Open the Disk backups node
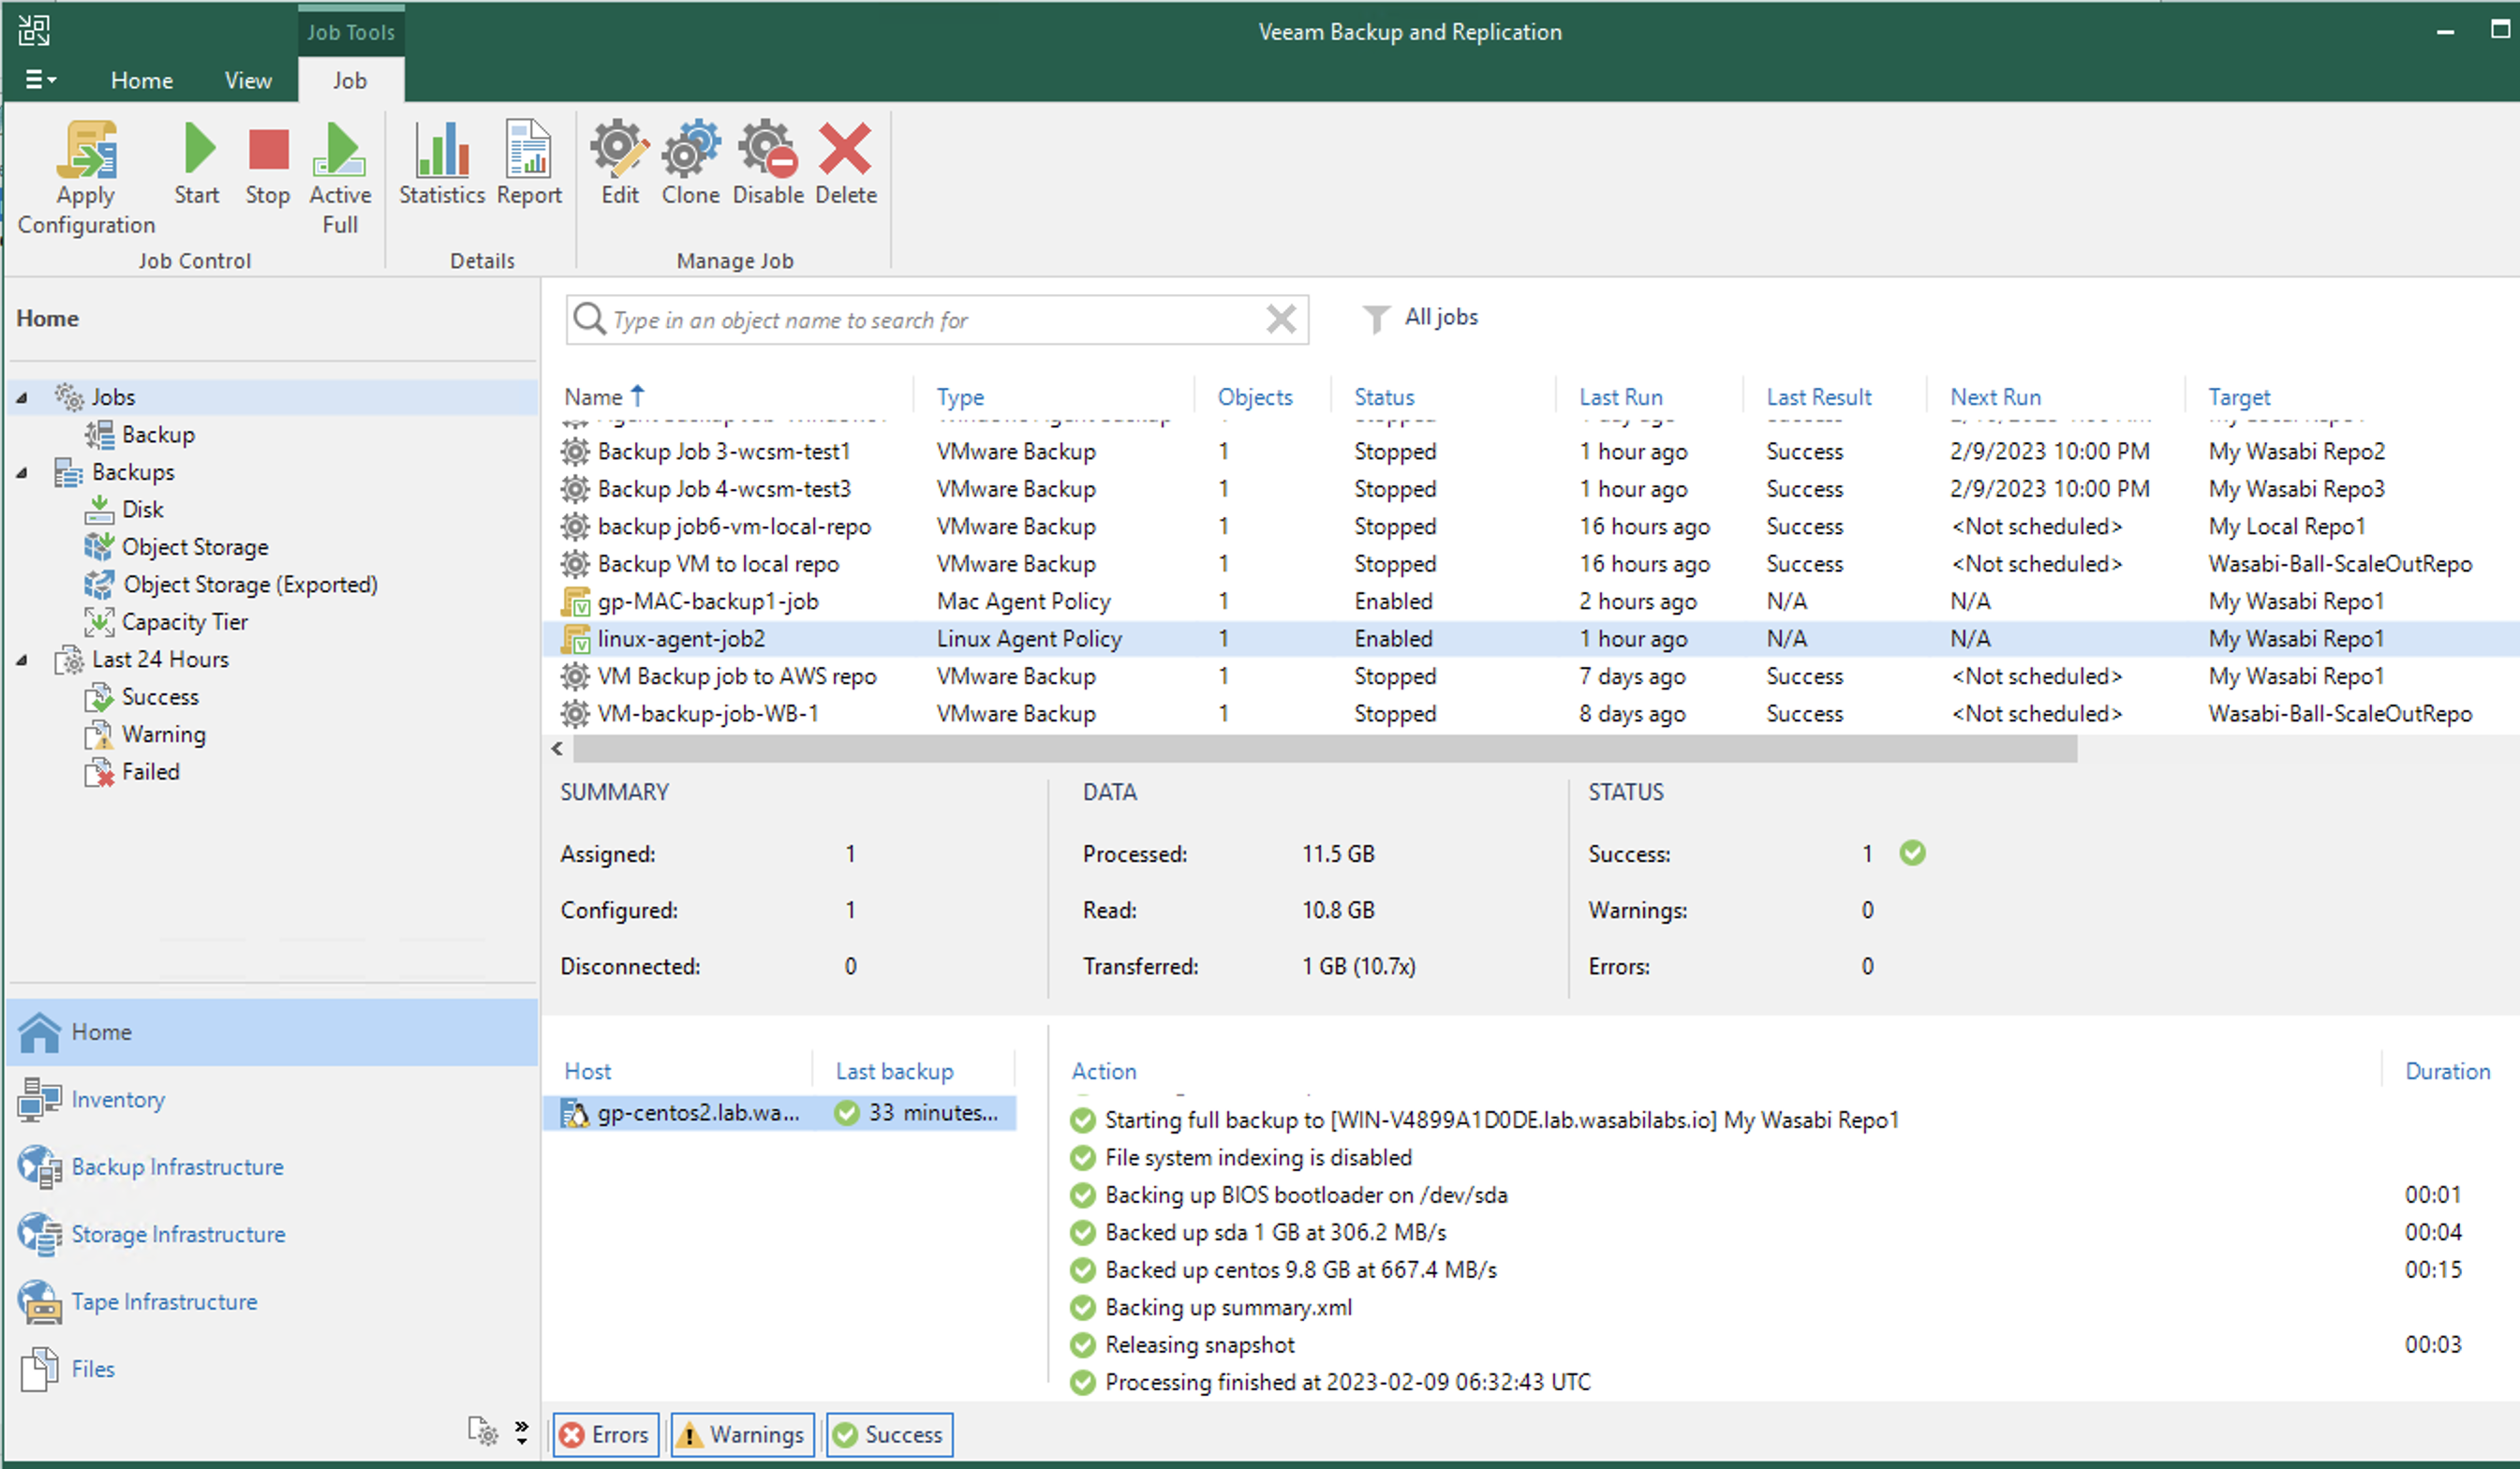Image resolution: width=2520 pixels, height=1469 pixels. [124, 510]
